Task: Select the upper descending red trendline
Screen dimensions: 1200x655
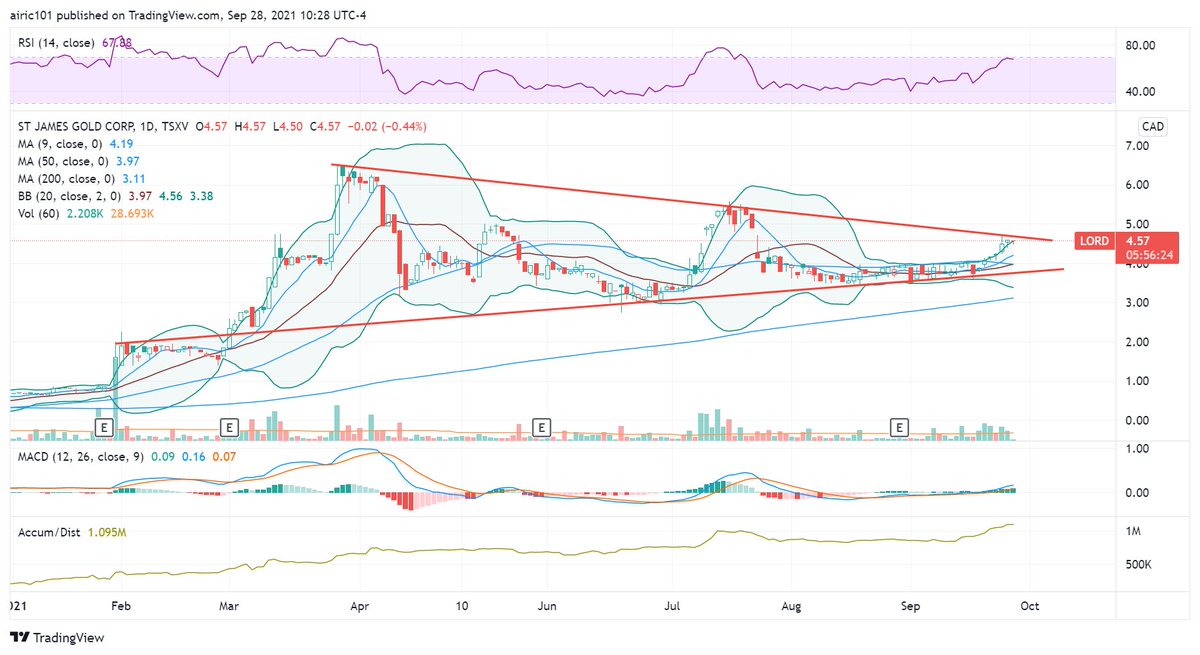Action: (690, 203)
